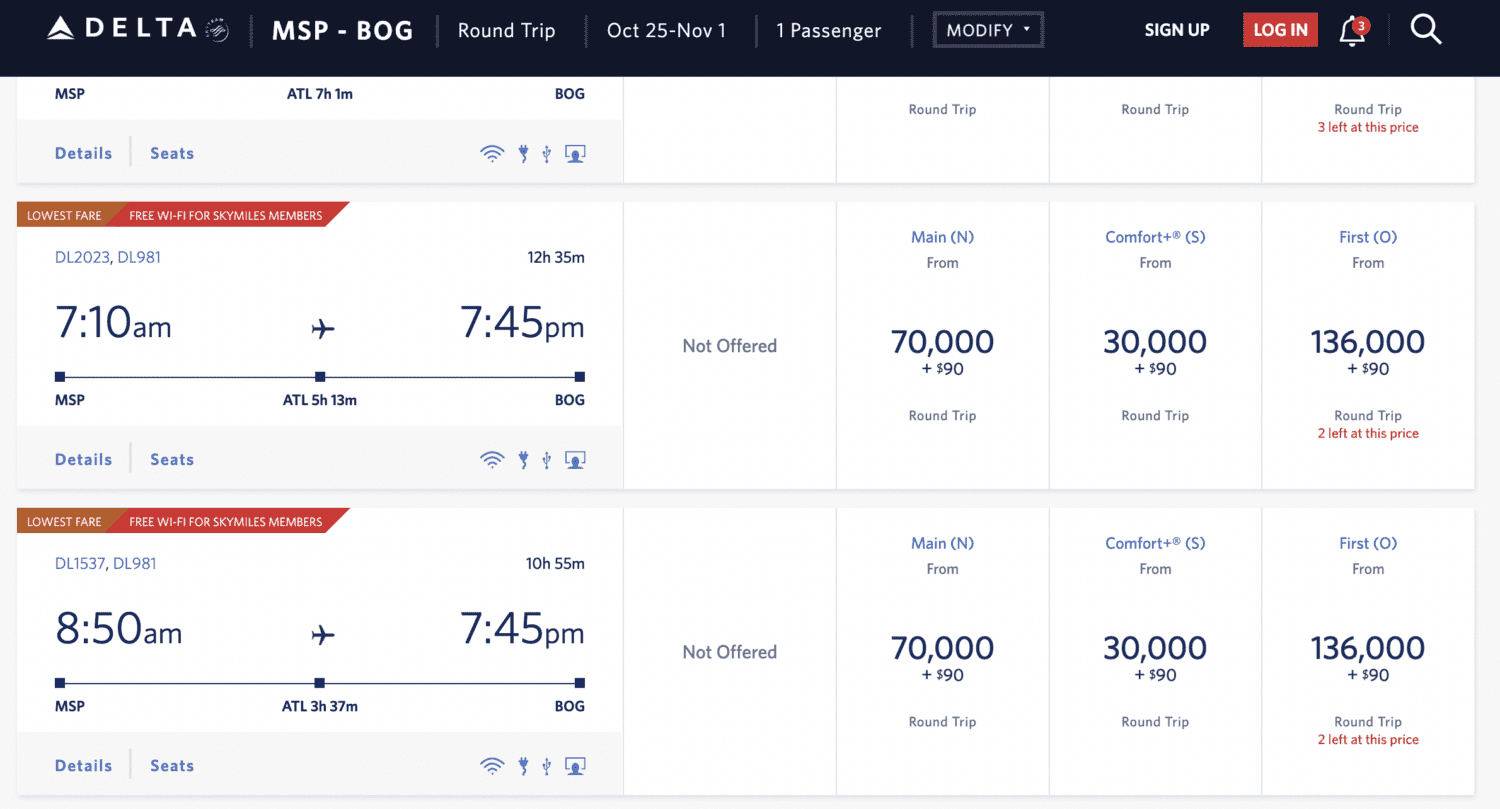Click the SIGN UP link
This screenshot has height=809, width=1500.
(x=1177, y=30)
